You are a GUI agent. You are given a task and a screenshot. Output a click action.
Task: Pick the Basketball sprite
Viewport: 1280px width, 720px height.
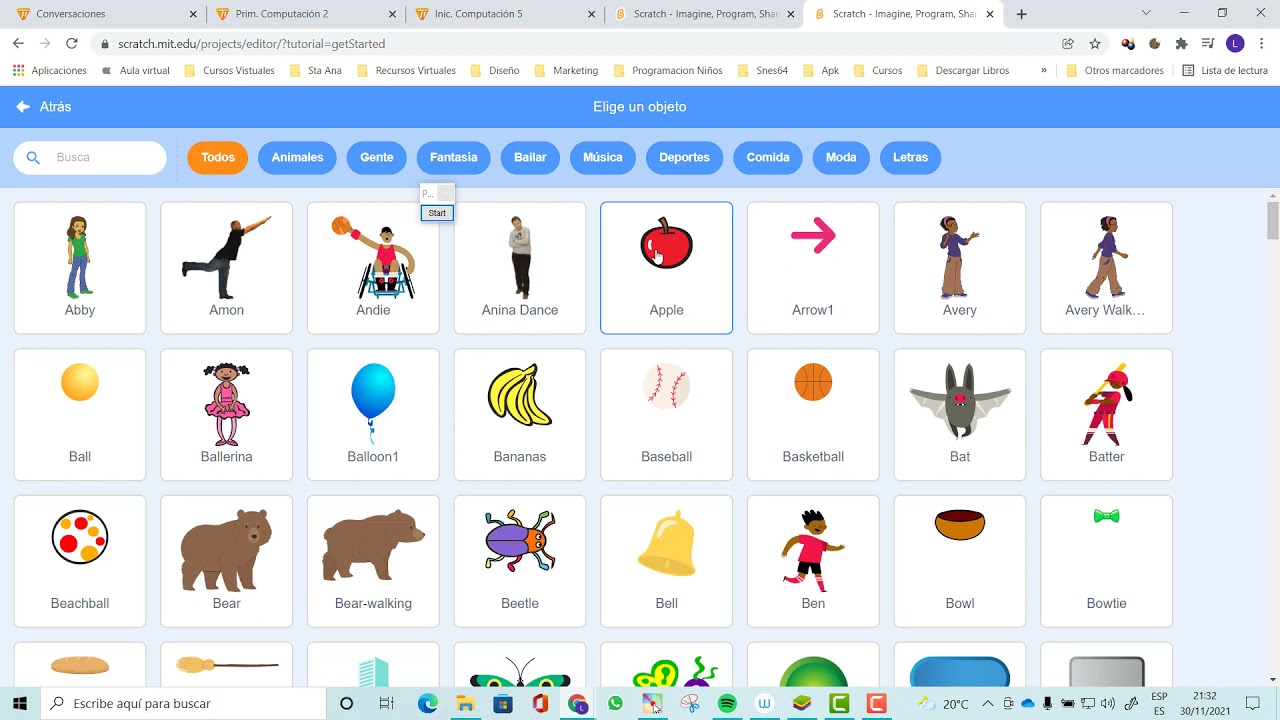813,415
